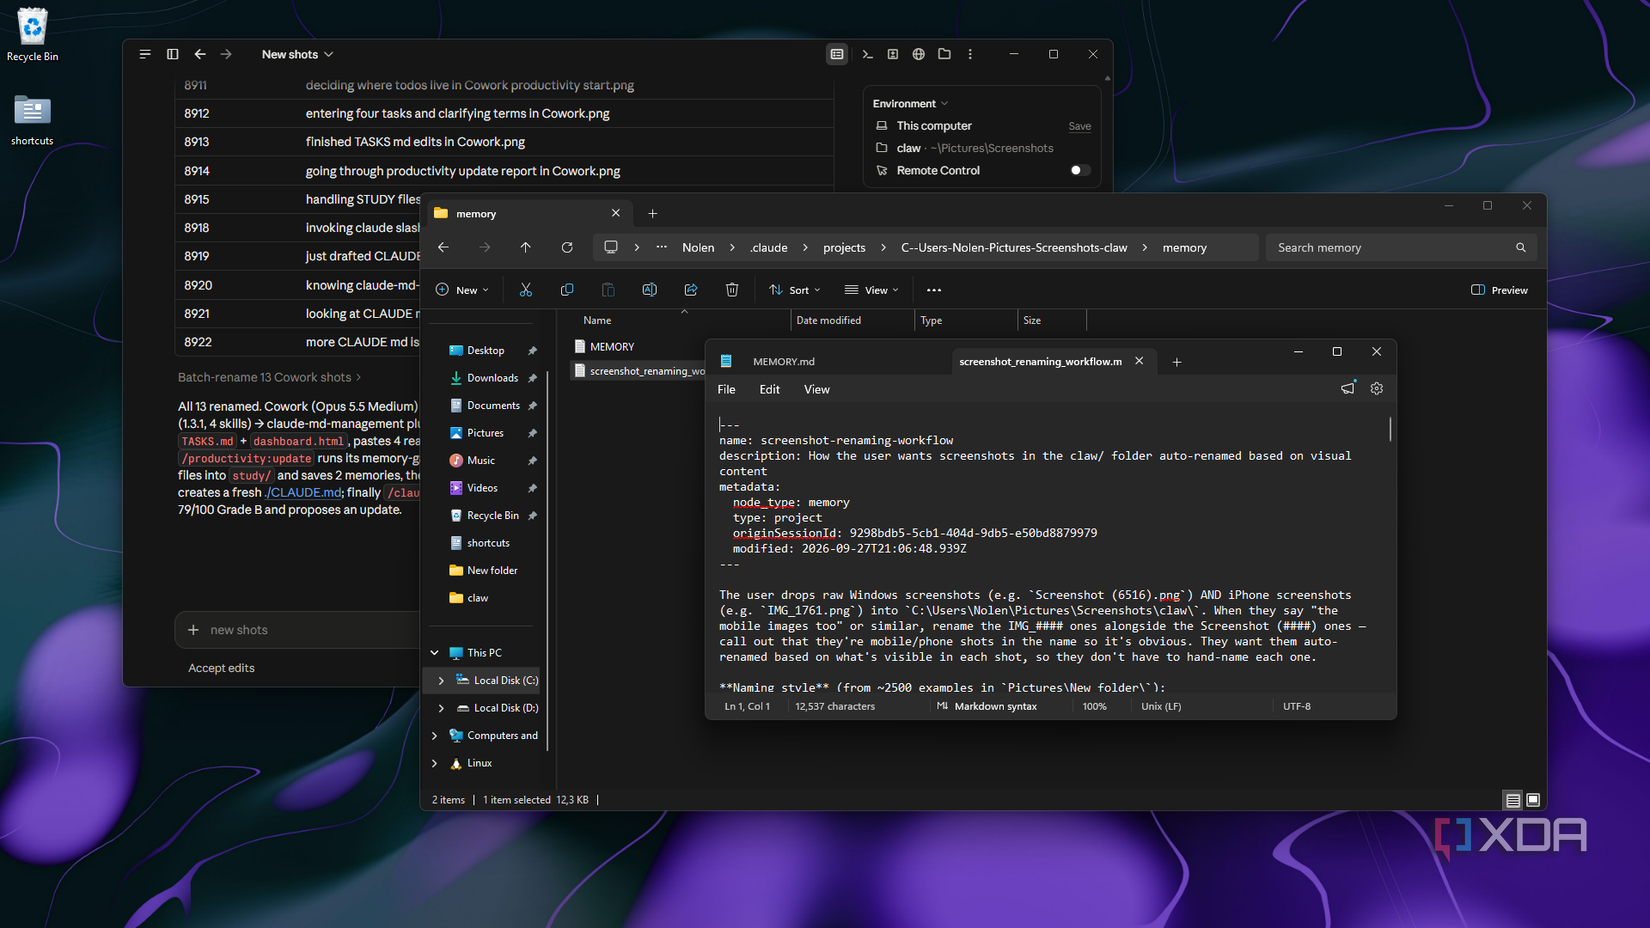This screenshot has height=928, width=1650.
Task: Open the shortcuts desktop icon
Action: coord(32,120)
